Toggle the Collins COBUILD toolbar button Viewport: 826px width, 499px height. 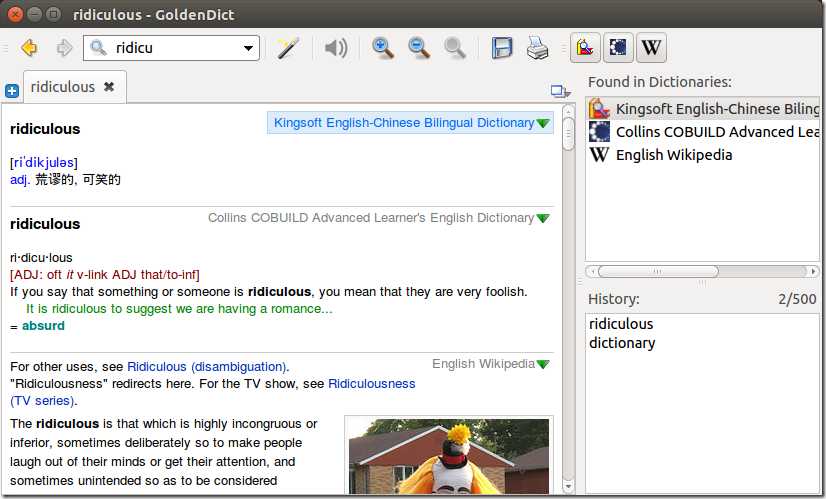pyautogui.click(x=618, y=48)
